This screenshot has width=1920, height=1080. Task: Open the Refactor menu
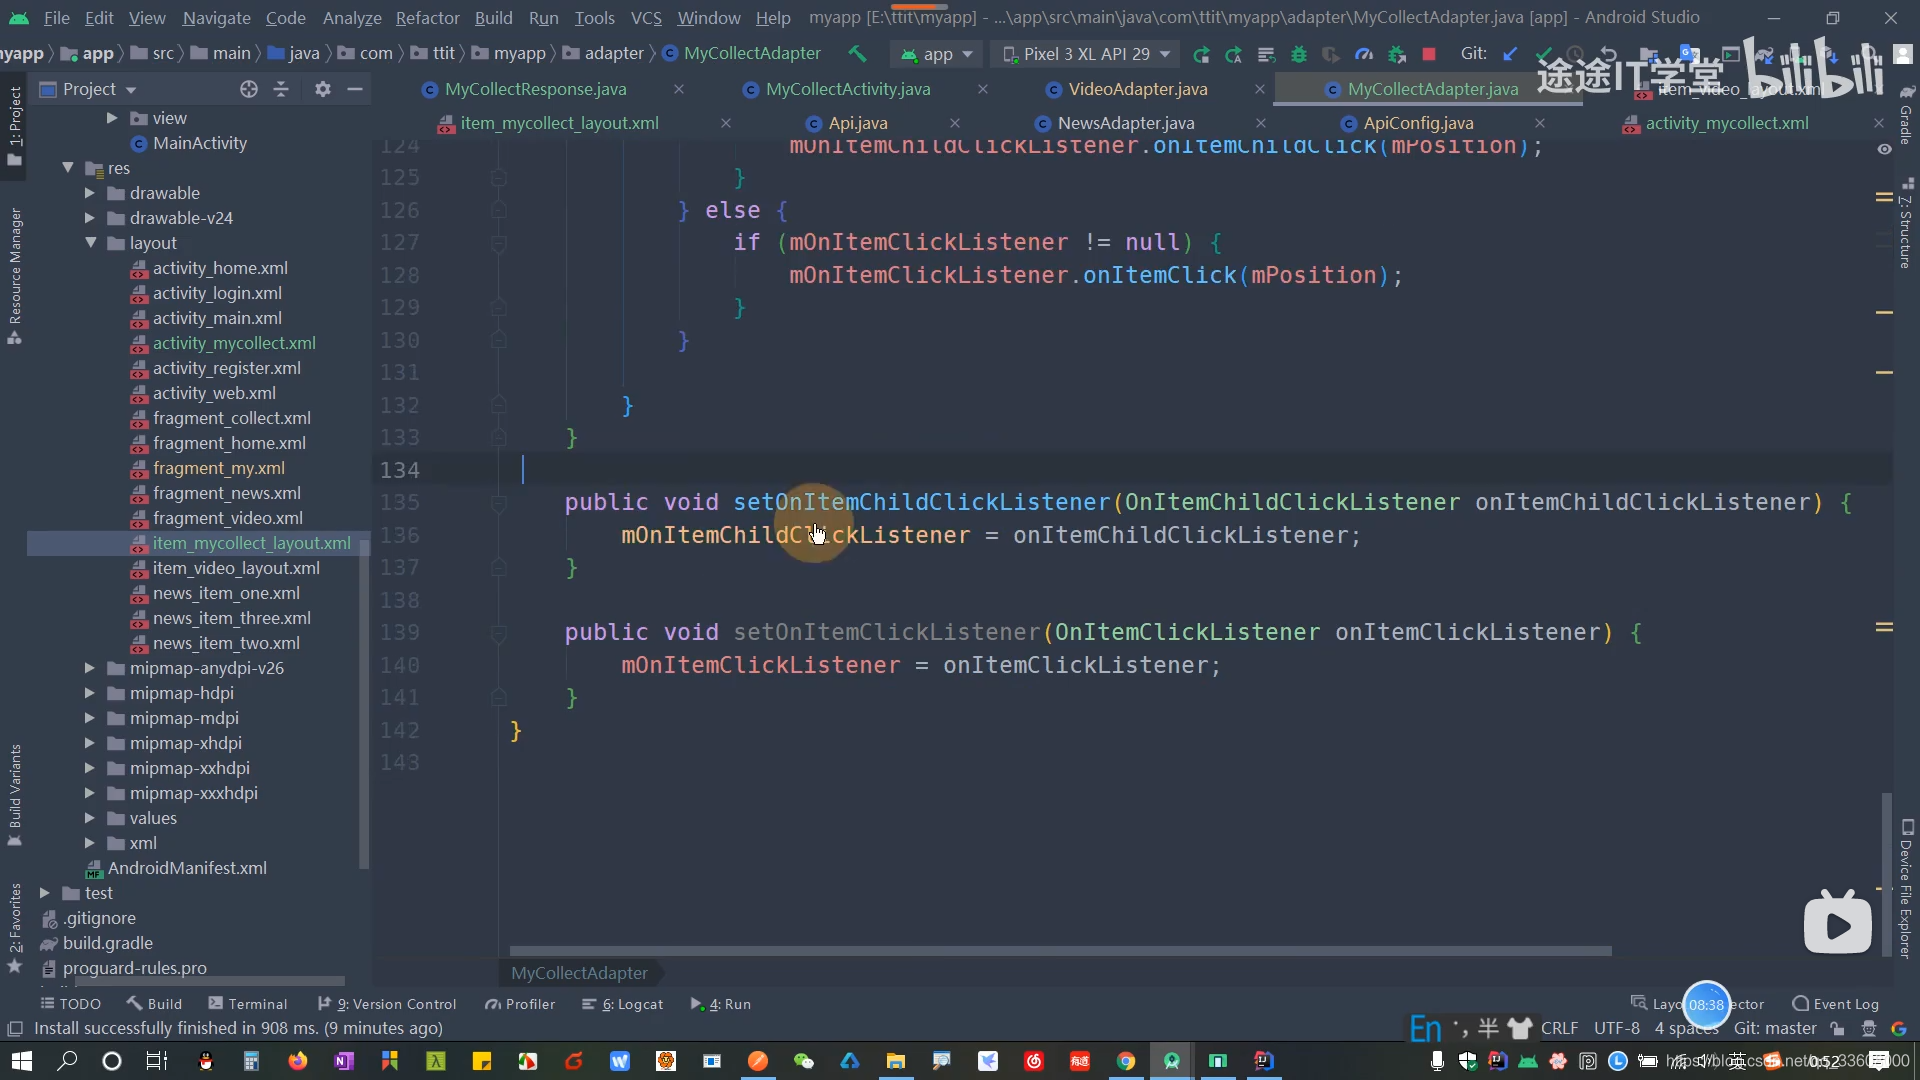click(x=427, y=18)
